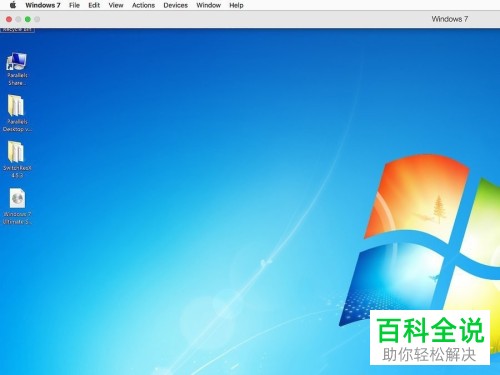
Task: Click the gray minimize window button
Action: tap(18, 19)
